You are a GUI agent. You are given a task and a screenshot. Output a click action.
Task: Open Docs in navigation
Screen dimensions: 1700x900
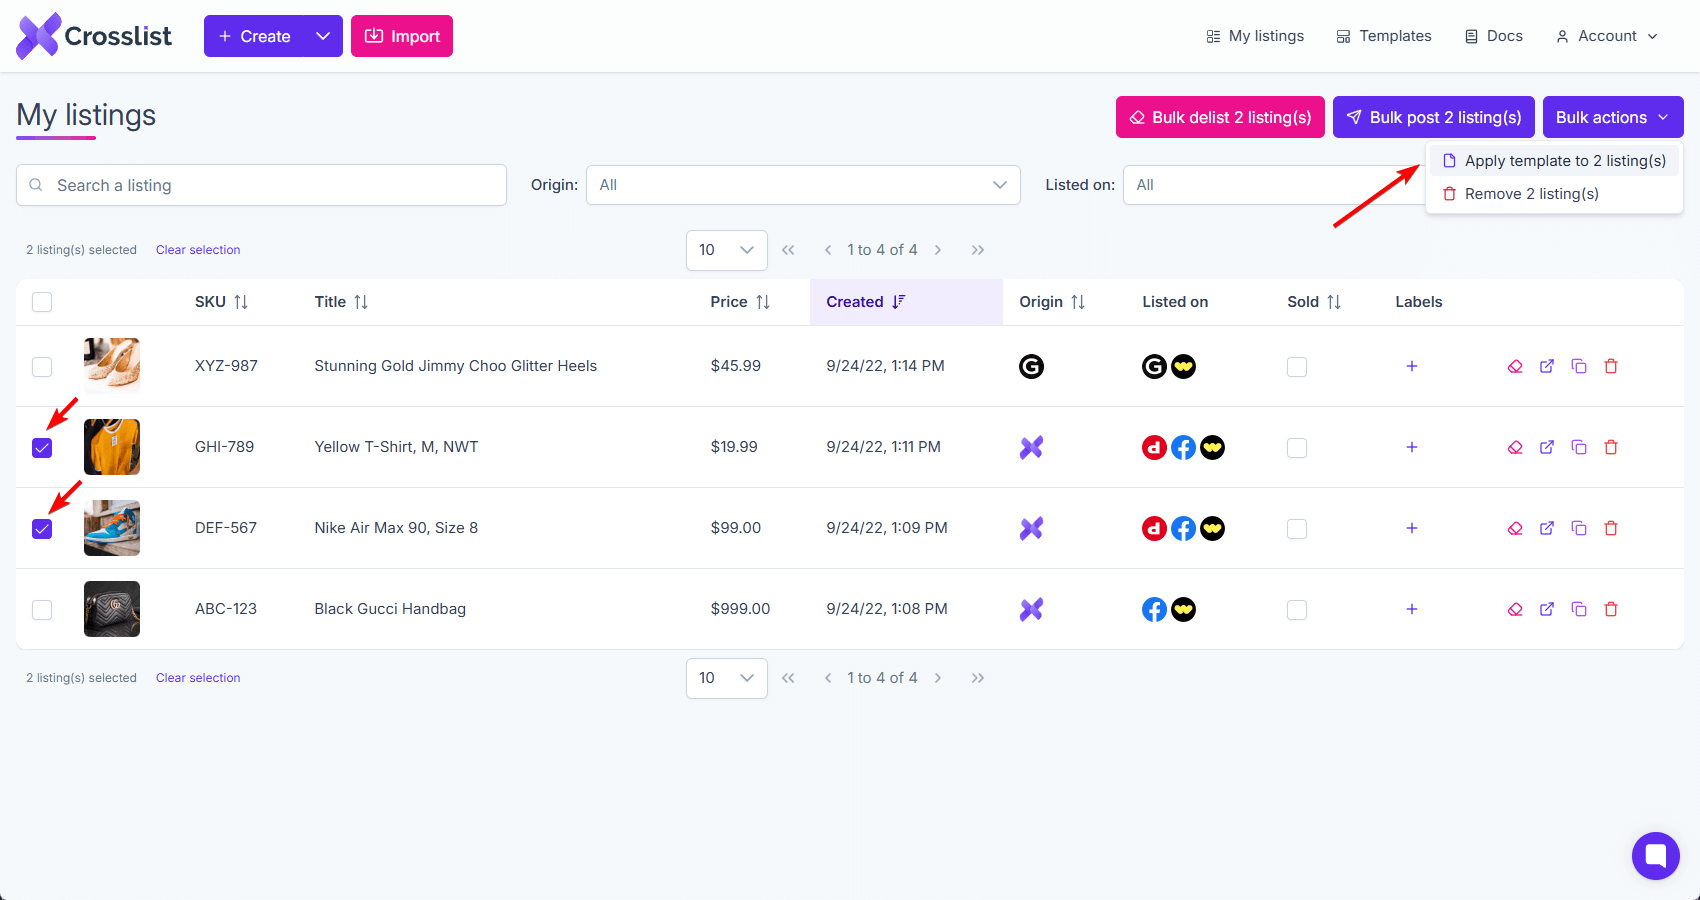tap(1494, 36)
